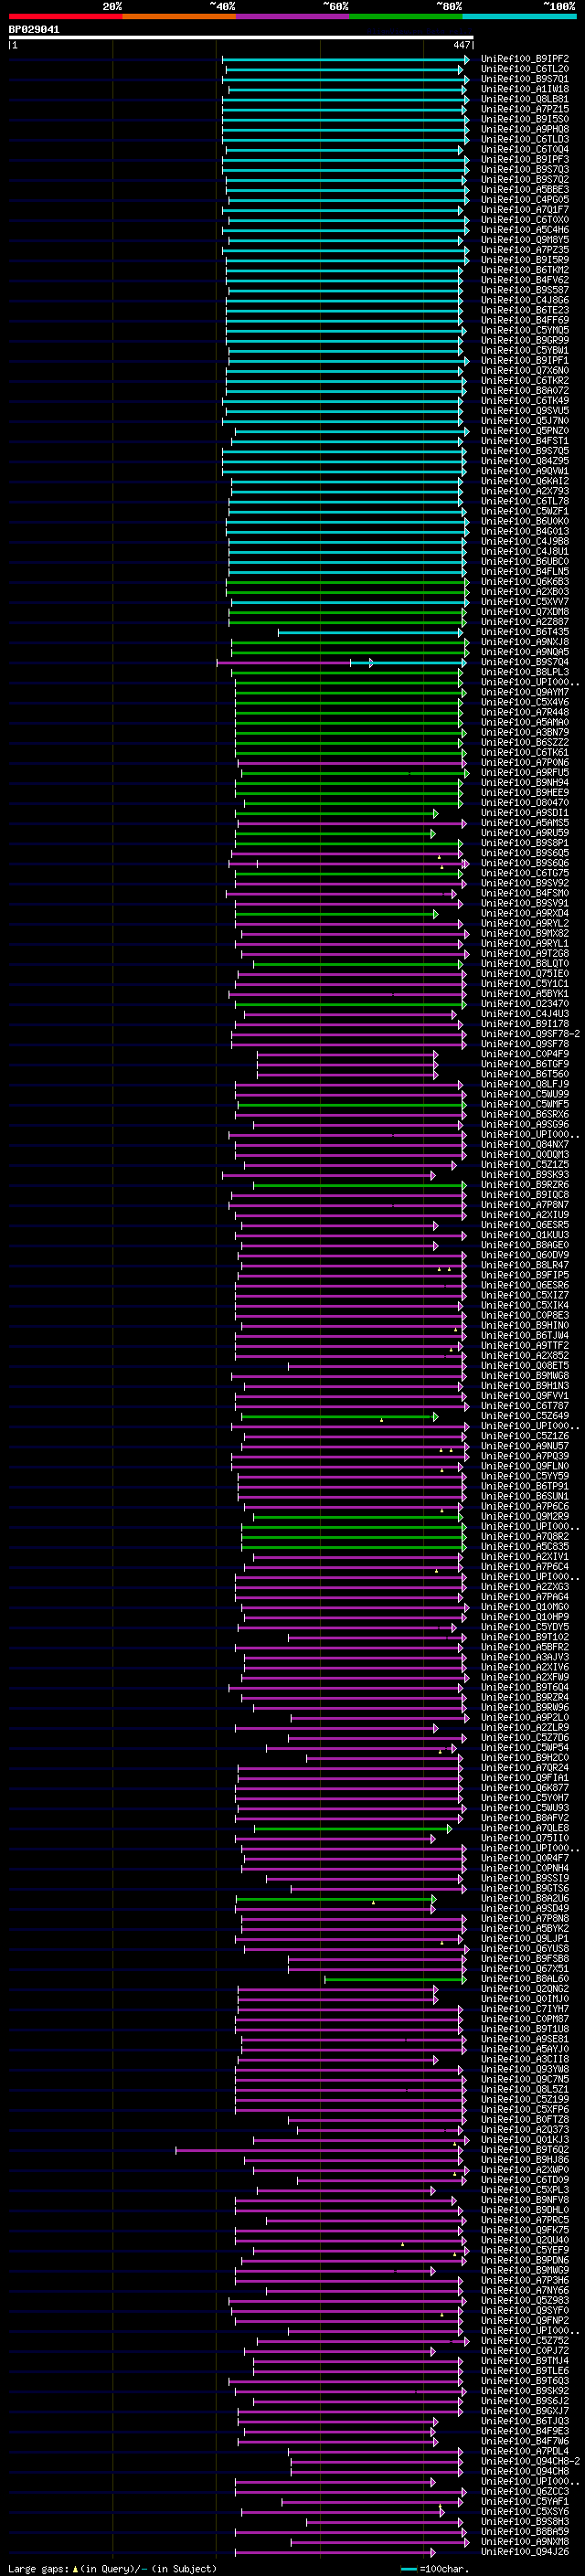585x2576 pixels.
Task: Select hit UniRef100_A7Q1F7
Action: click(524, 210)
